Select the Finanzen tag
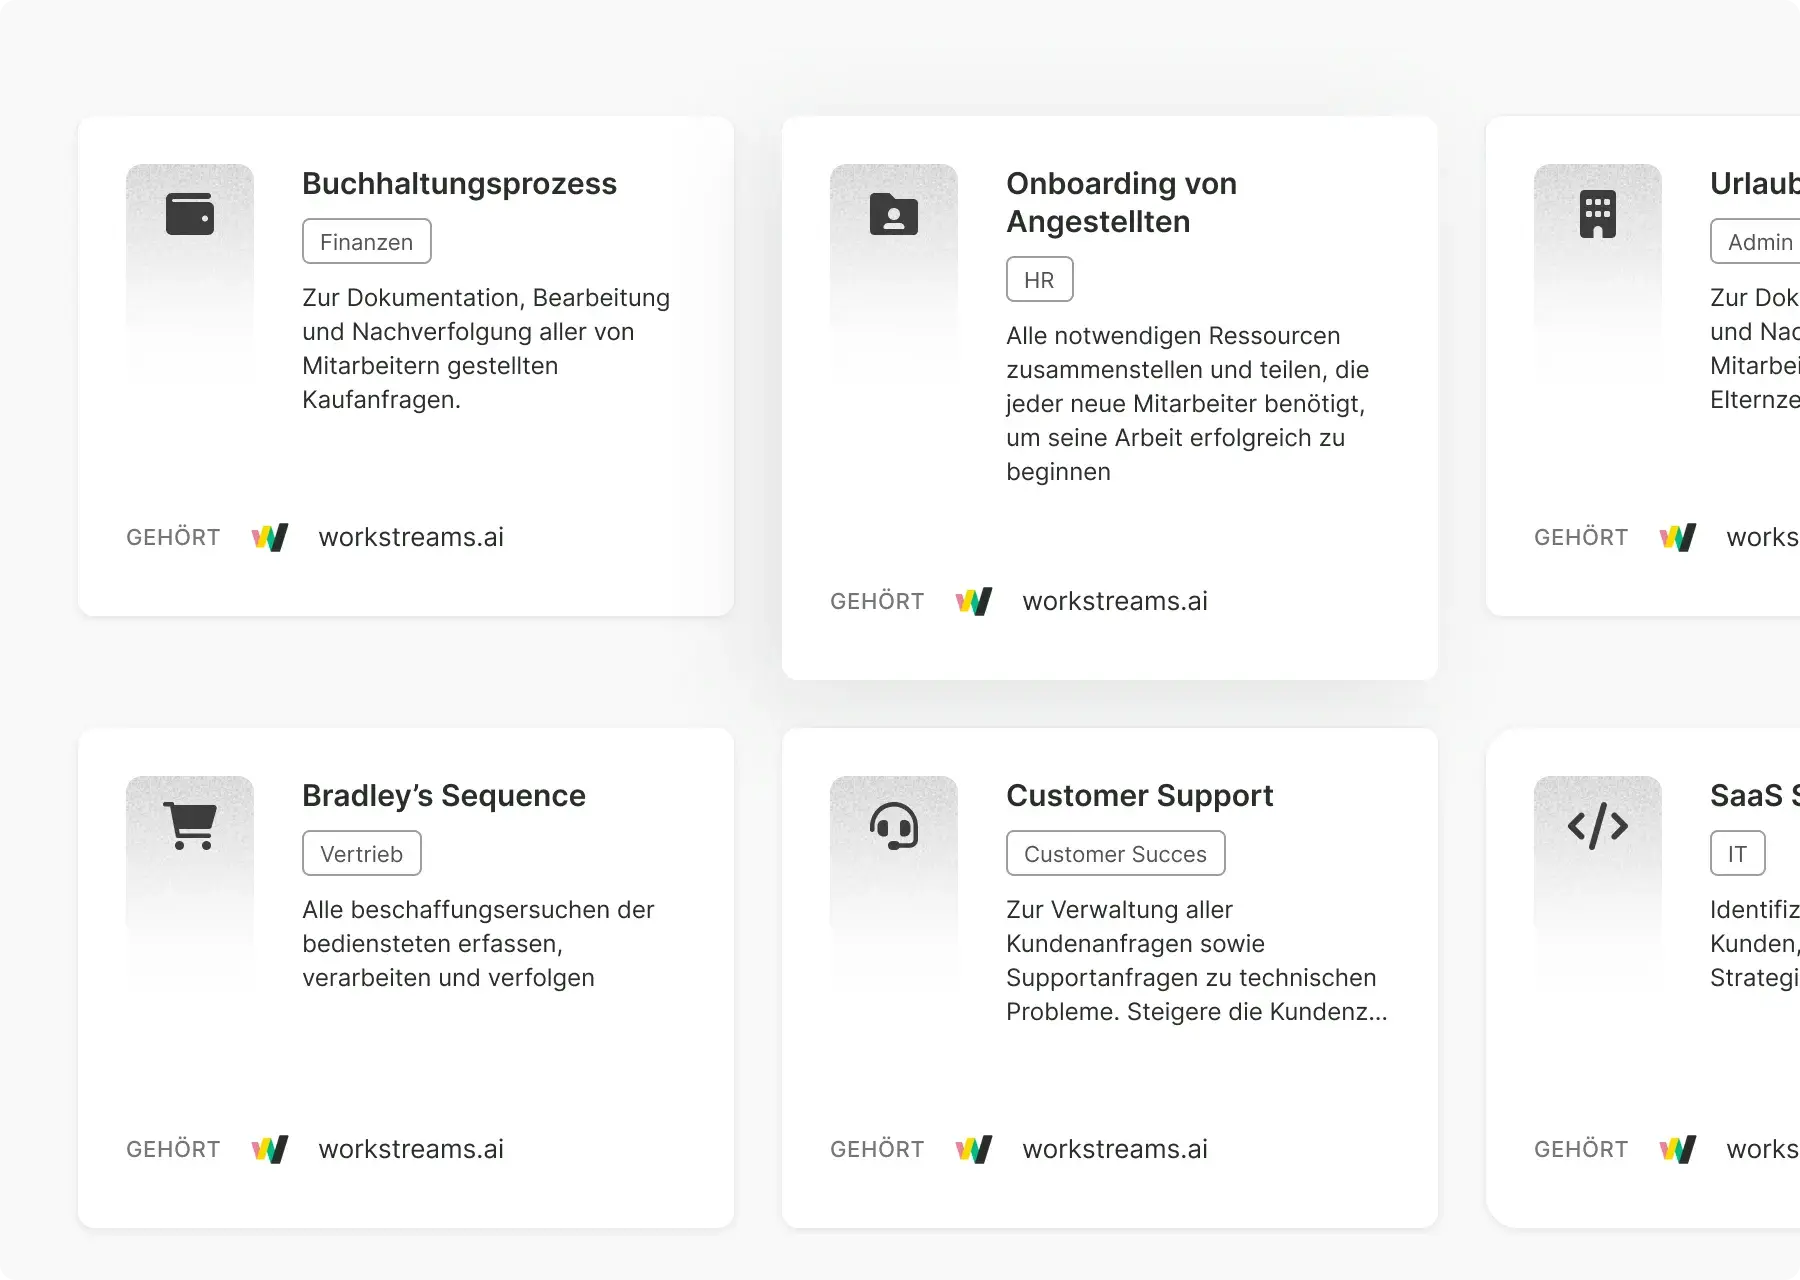This screenshot has height=1280, width=1800. (366, 242)
